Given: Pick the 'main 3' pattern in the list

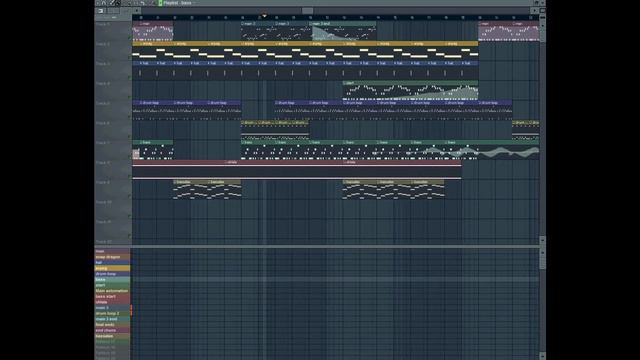Looking at the screenshot, I should click(112, 308).
